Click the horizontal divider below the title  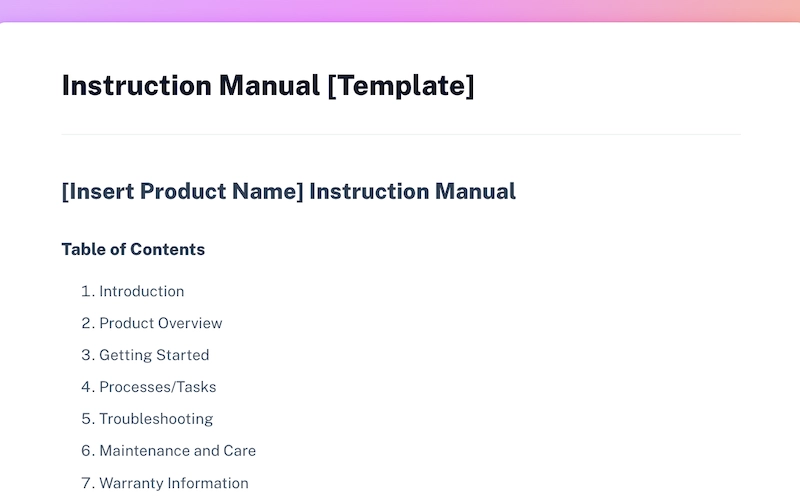coord(400,134)
